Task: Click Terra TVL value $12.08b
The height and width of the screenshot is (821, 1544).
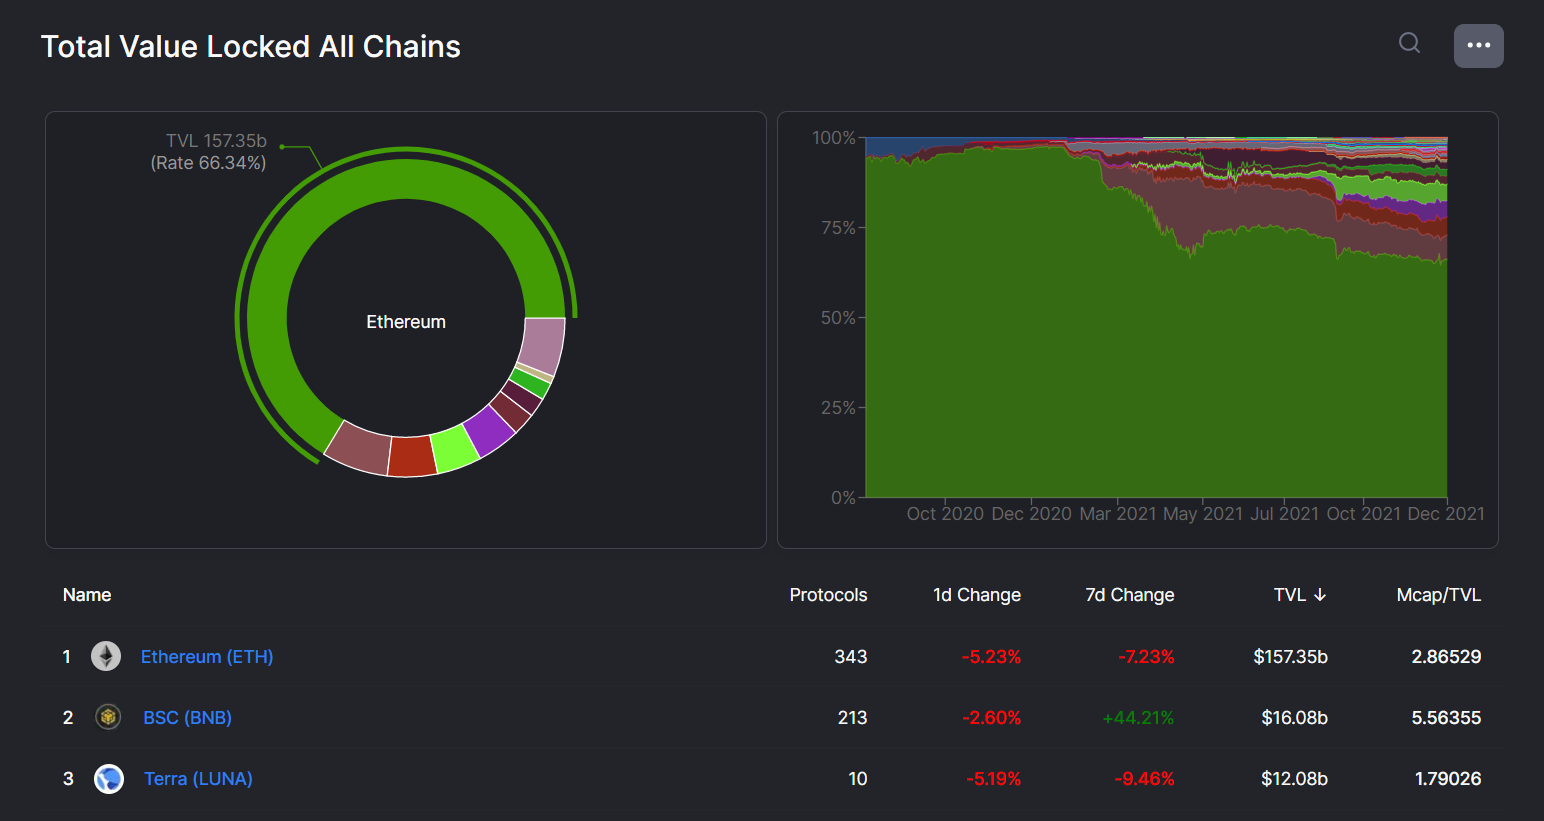Action: (x=1294, y=779)
